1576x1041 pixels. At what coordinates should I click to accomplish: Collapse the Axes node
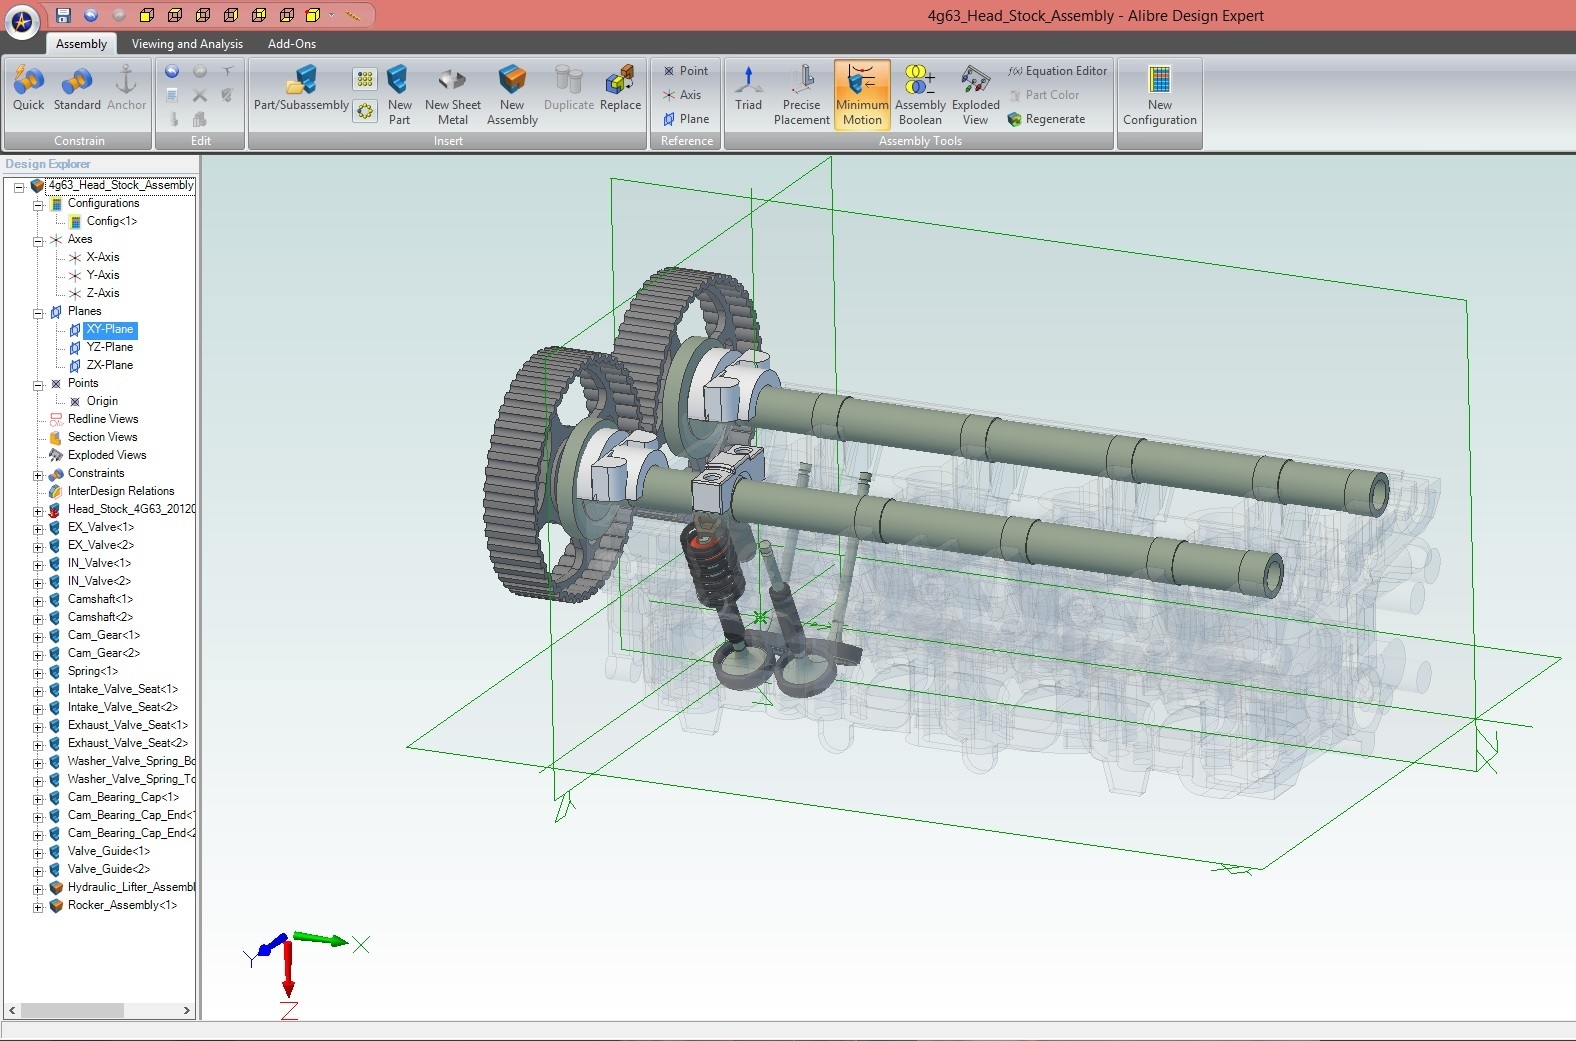(38, 240)
